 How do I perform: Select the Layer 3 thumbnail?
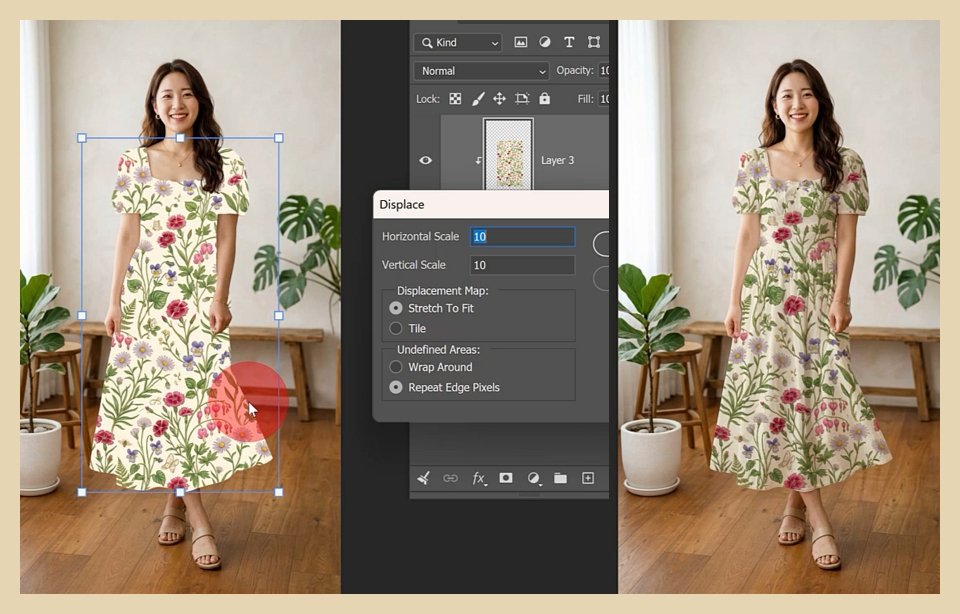point(508,155)
